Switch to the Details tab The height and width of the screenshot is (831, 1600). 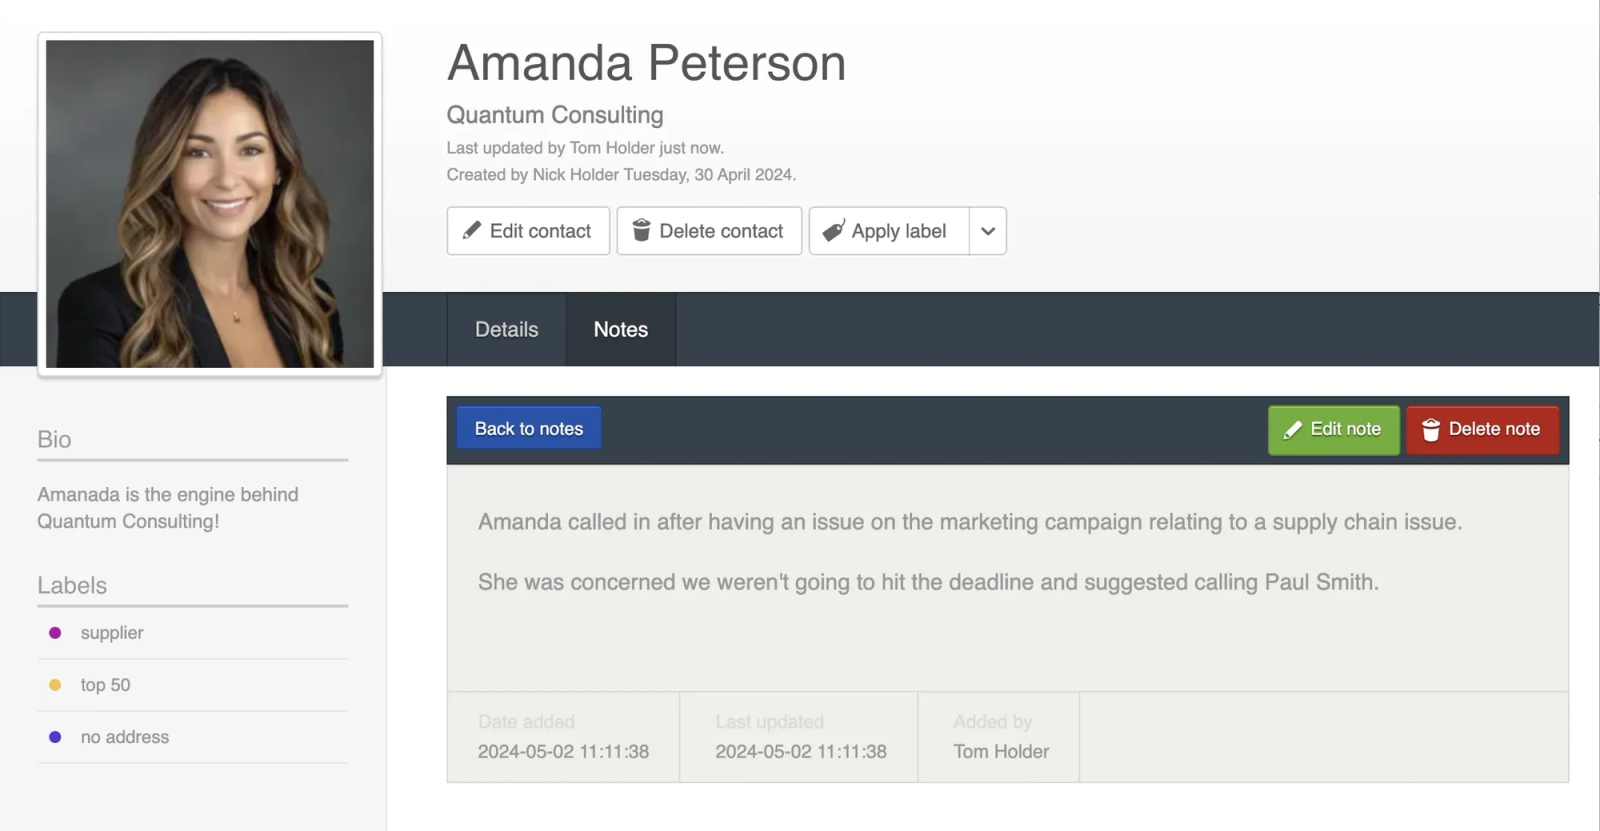tap(506, 329)
